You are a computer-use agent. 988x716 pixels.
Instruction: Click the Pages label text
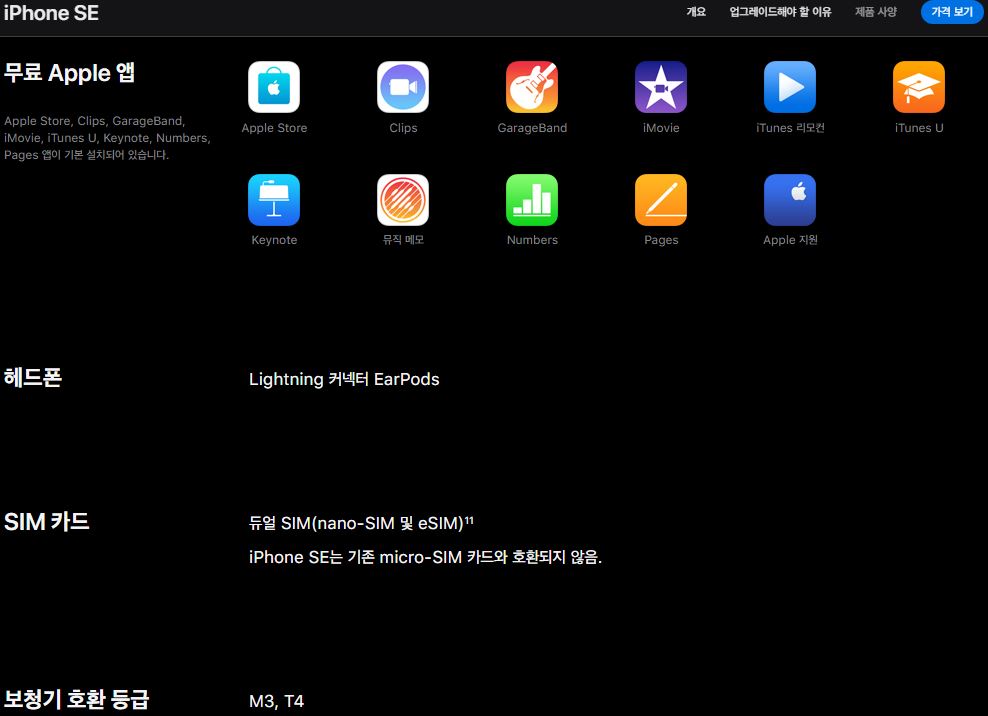click(661, 240)
